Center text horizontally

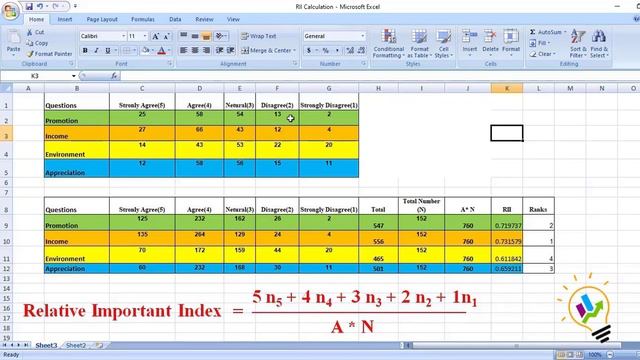[195, 50]
